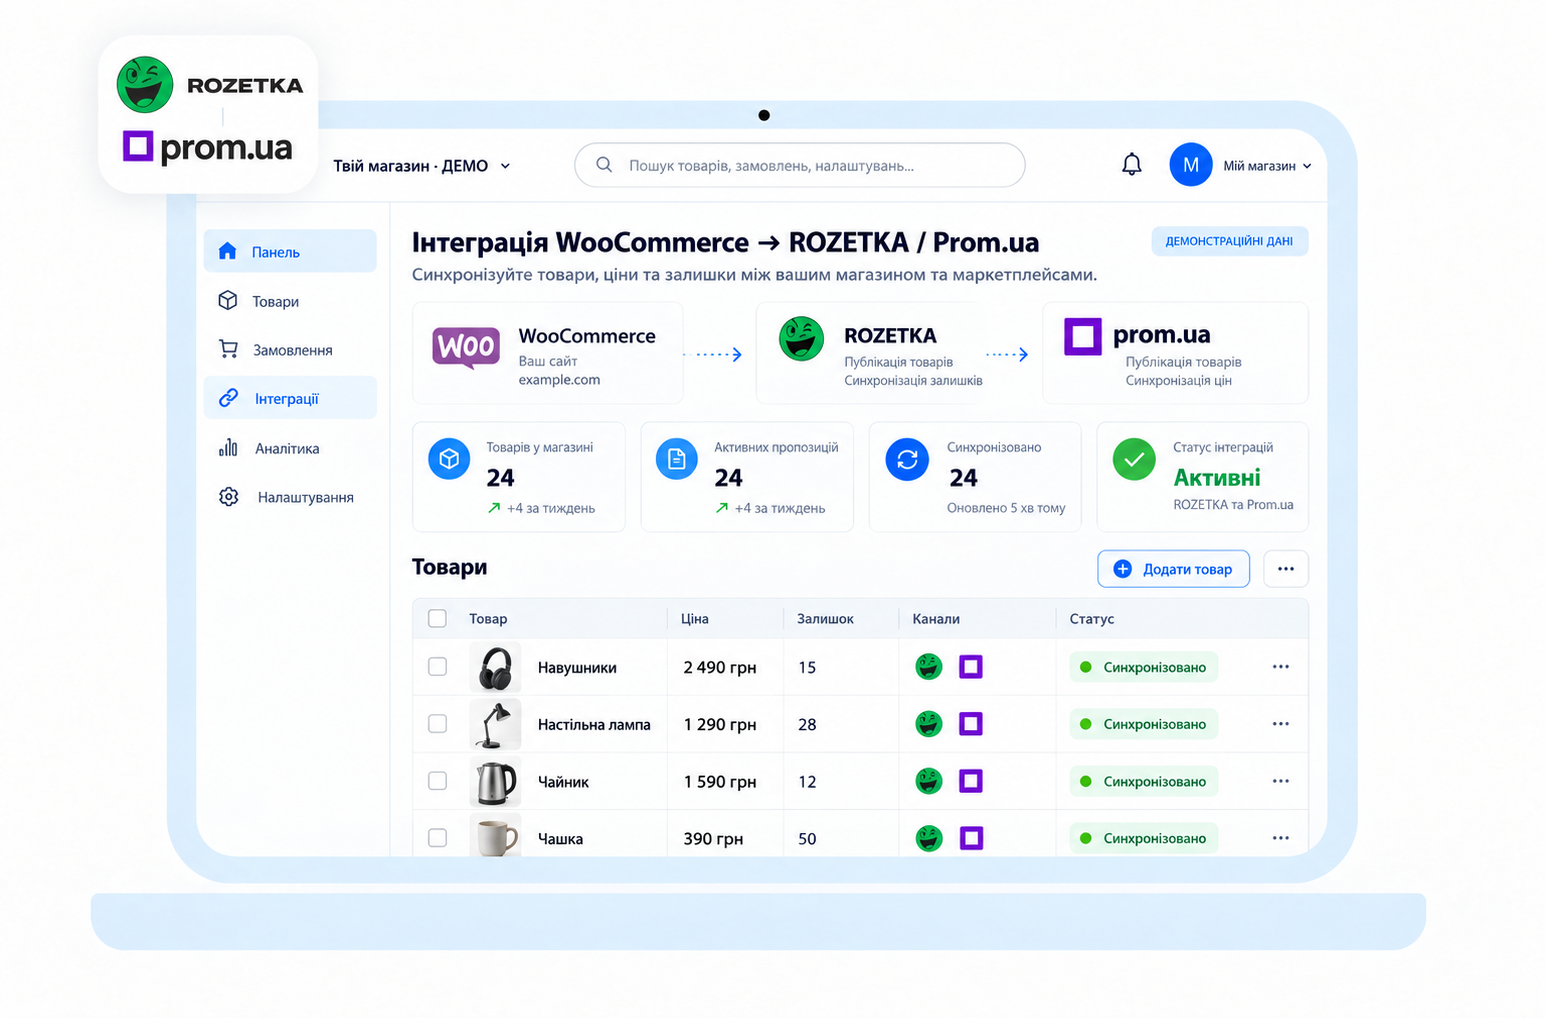
Task: Click the Prom.ua channel icon for Настільна лампа
Action: [x=971, y=724]
